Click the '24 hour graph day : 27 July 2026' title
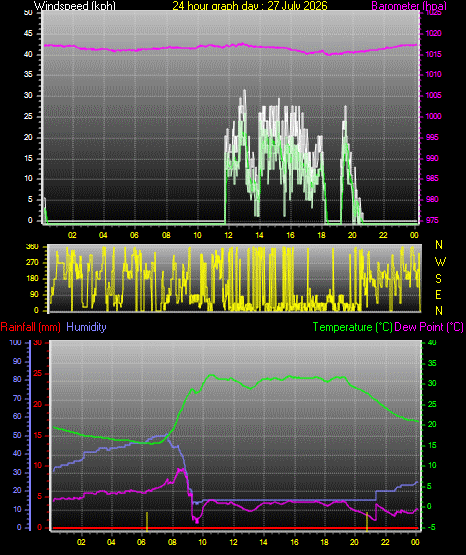The width and height of the screenshot is (466, 555). point(250,5)
